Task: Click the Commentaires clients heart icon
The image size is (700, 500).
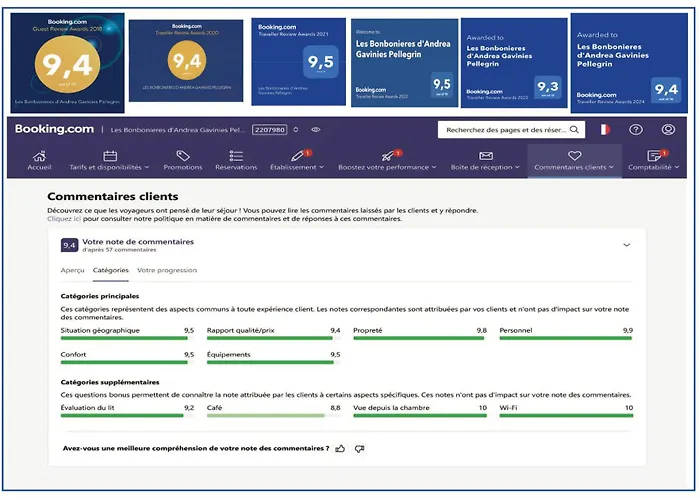Action: tap(575, 155)
